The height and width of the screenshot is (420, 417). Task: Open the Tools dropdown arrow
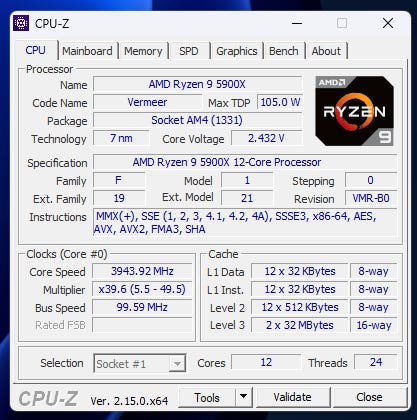[244, 397]
